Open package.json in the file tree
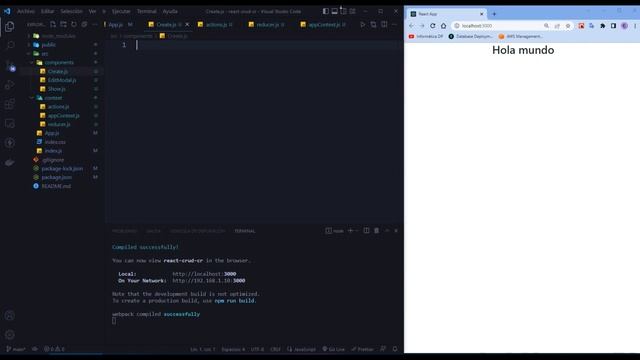The height and width of the screenshot is (360, 640). (56, 177)
